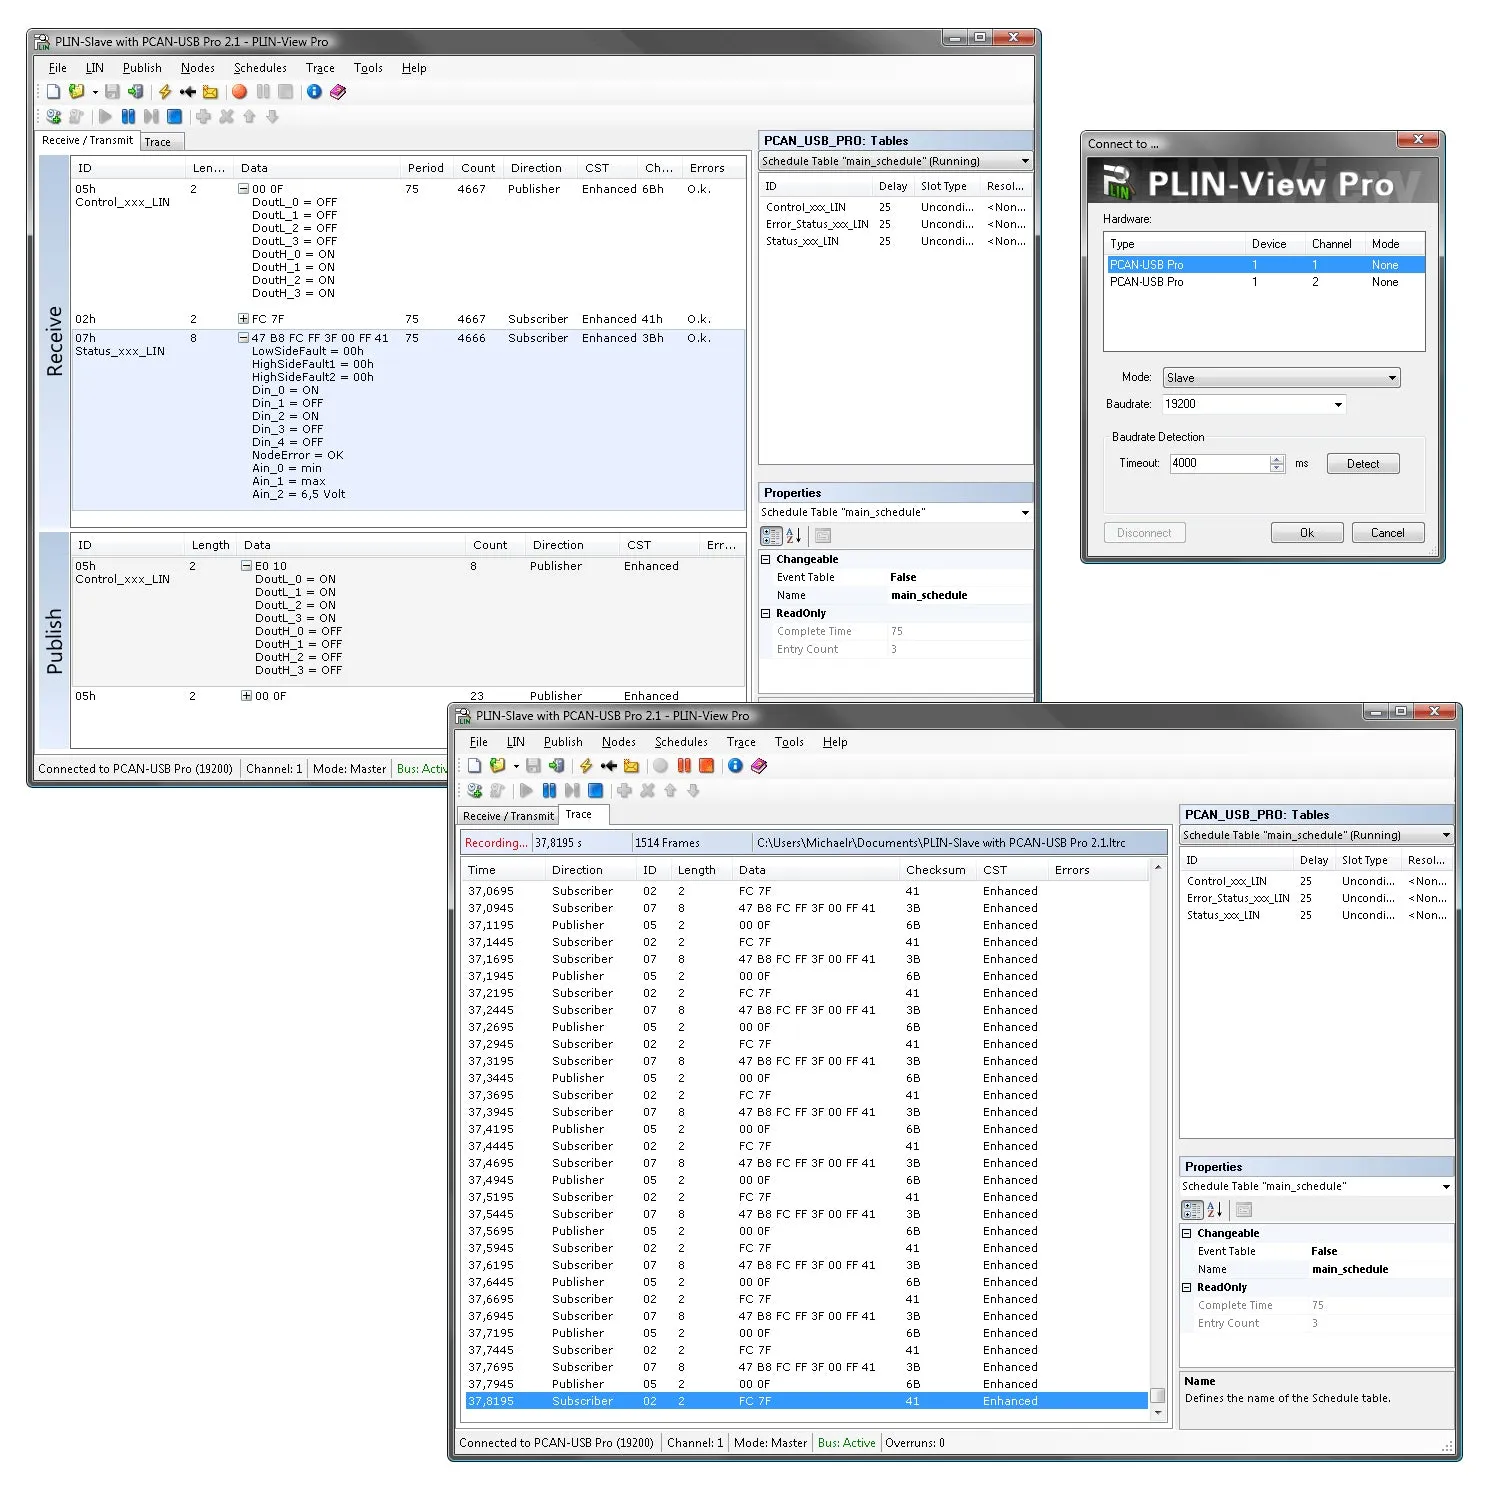
Task: Click blue Stop schedule square in lower window
Action: 596,791
